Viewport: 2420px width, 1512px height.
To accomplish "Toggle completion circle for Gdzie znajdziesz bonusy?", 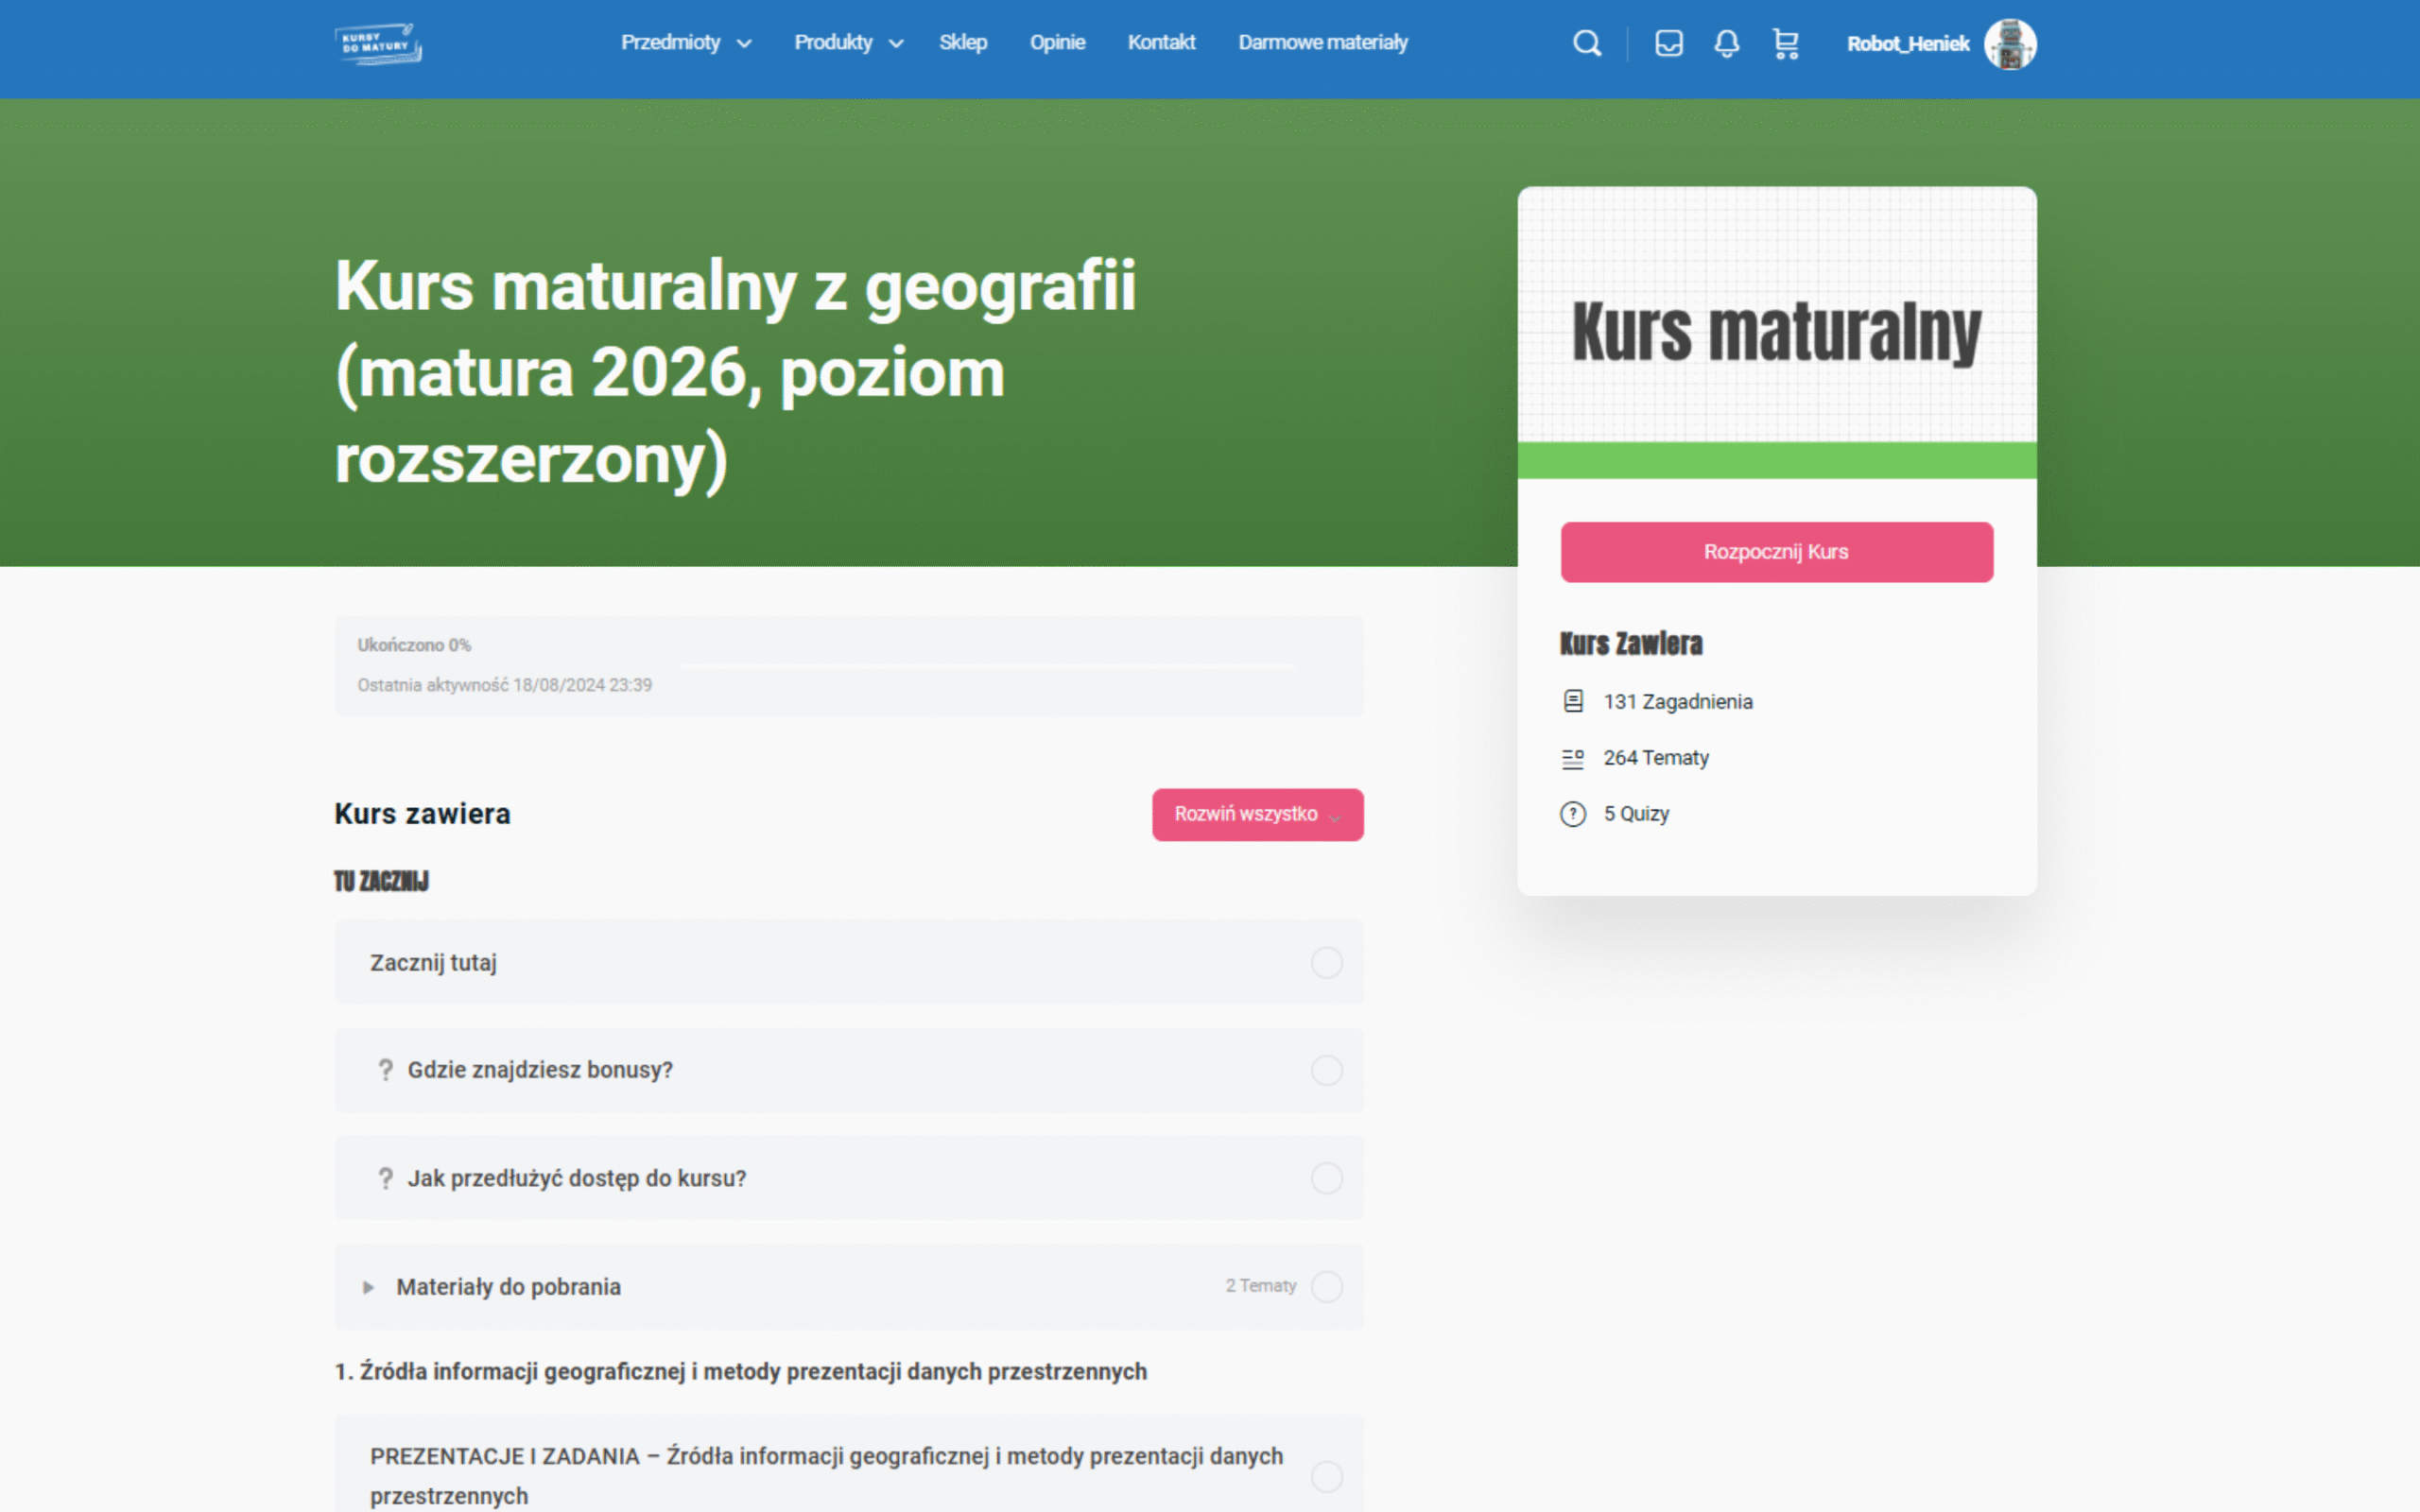I will (x=1327, y=1070).
